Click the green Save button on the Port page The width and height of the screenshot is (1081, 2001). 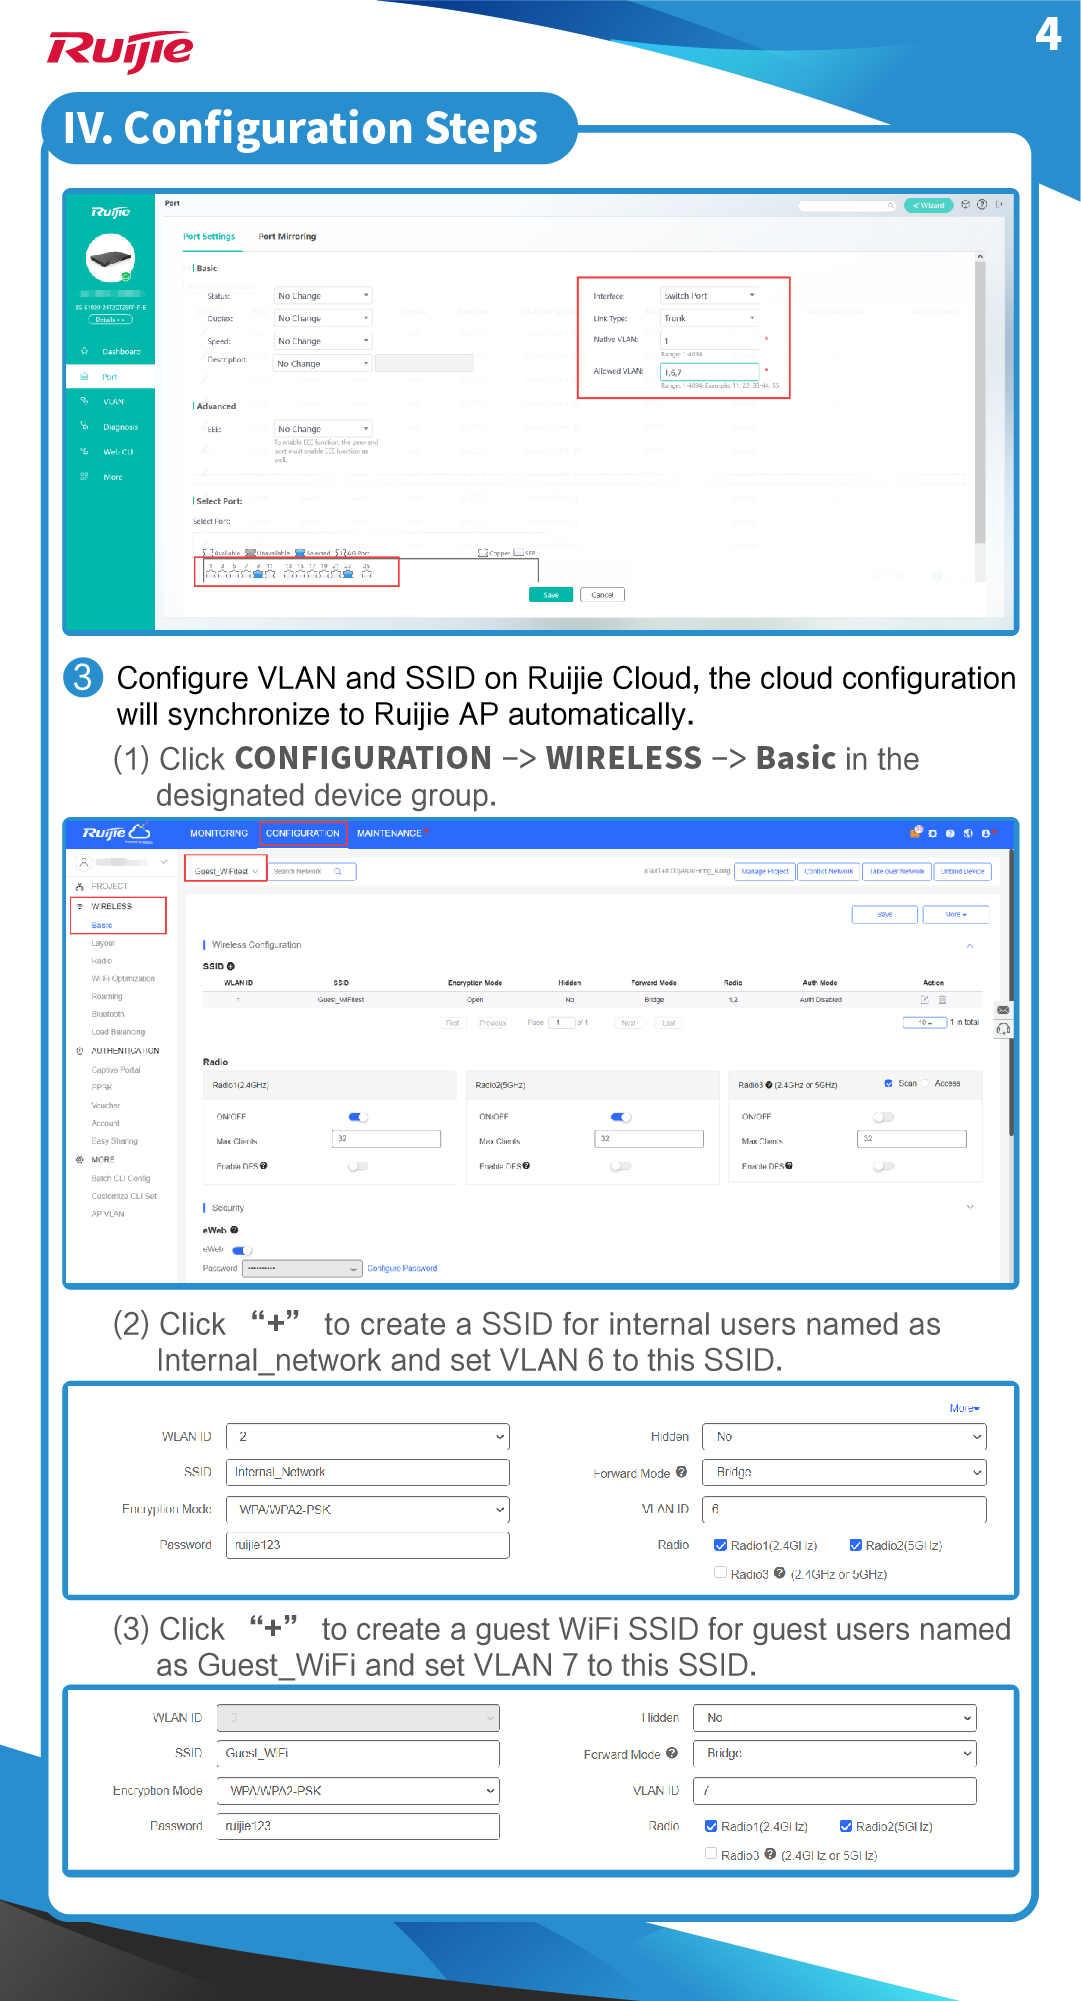coord(551,595)
